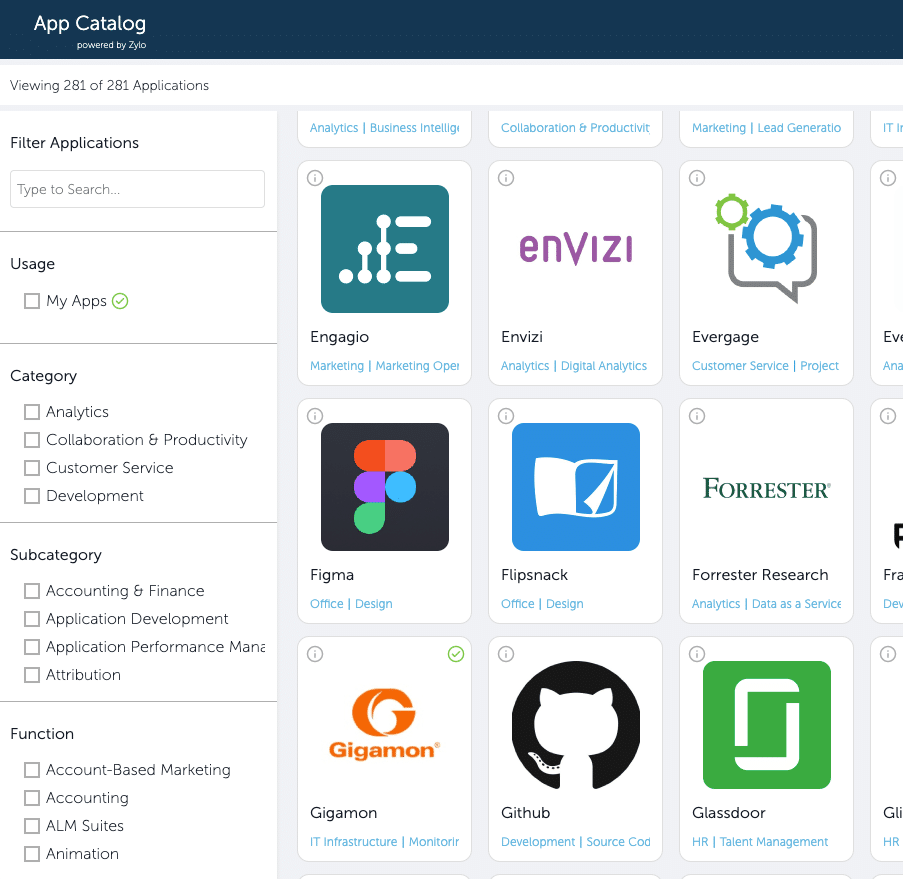This screenshot has width=903, height=879.
Task: Check the My Apps filter under Usage
Action: [31, 300]
